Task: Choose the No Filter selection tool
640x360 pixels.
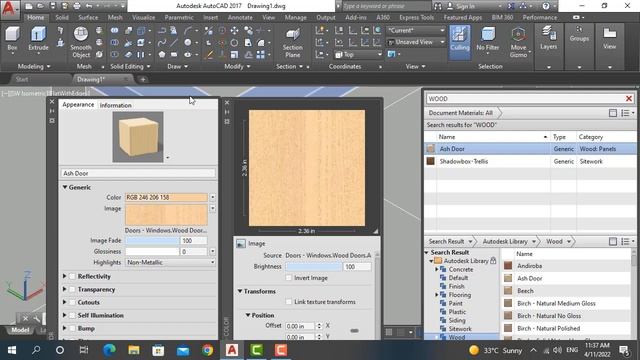Action: click(x=488, y=39)
